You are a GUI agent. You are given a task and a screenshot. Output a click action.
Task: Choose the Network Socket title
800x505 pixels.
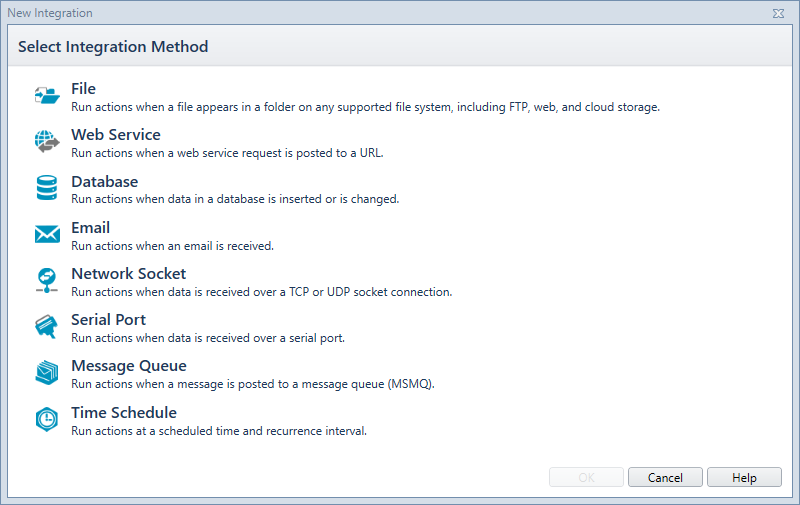pyautogui.click(x=129, y=274)
